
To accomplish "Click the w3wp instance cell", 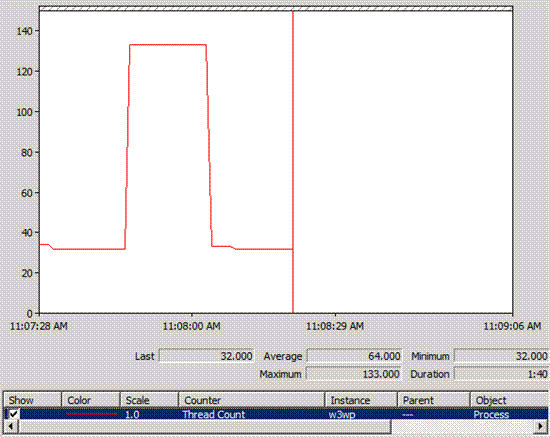I will [342, 415].
